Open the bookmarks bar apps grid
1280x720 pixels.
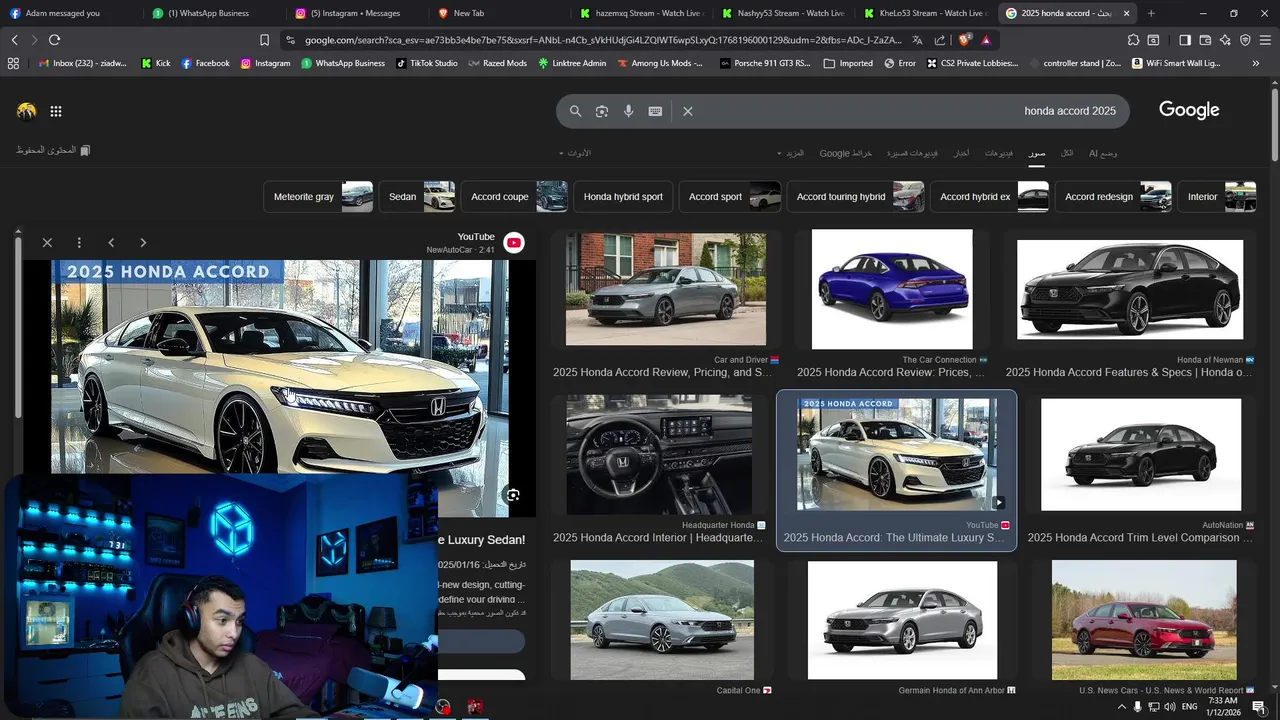click(x=13, y=63)
